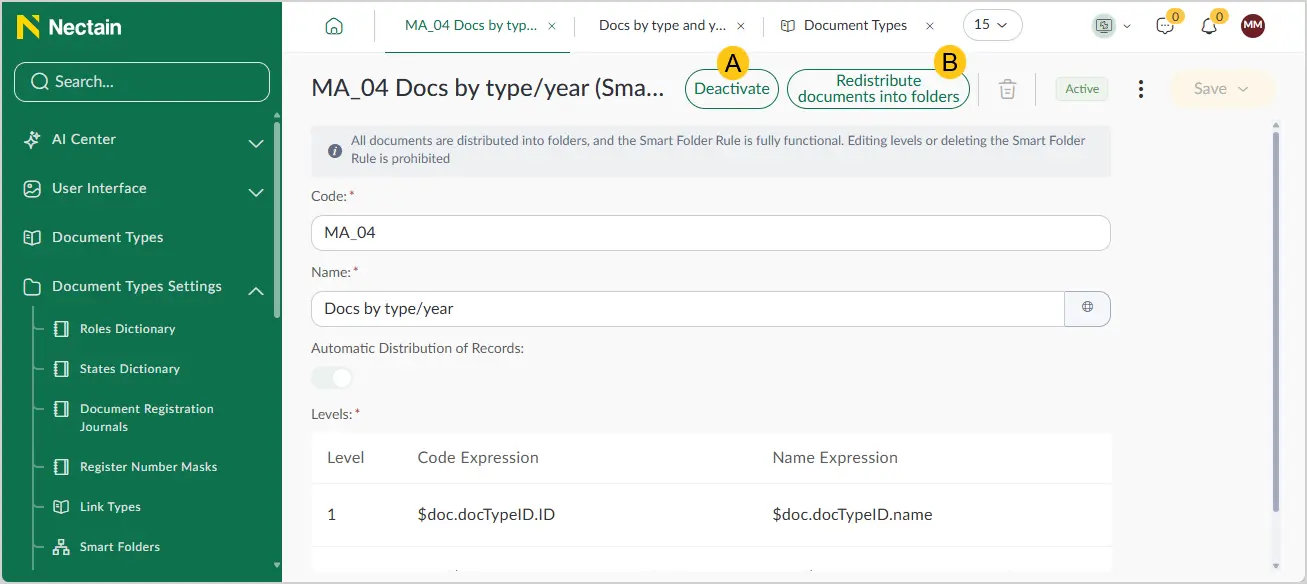Expand the AI Center menu chevron

pos(256,143)
